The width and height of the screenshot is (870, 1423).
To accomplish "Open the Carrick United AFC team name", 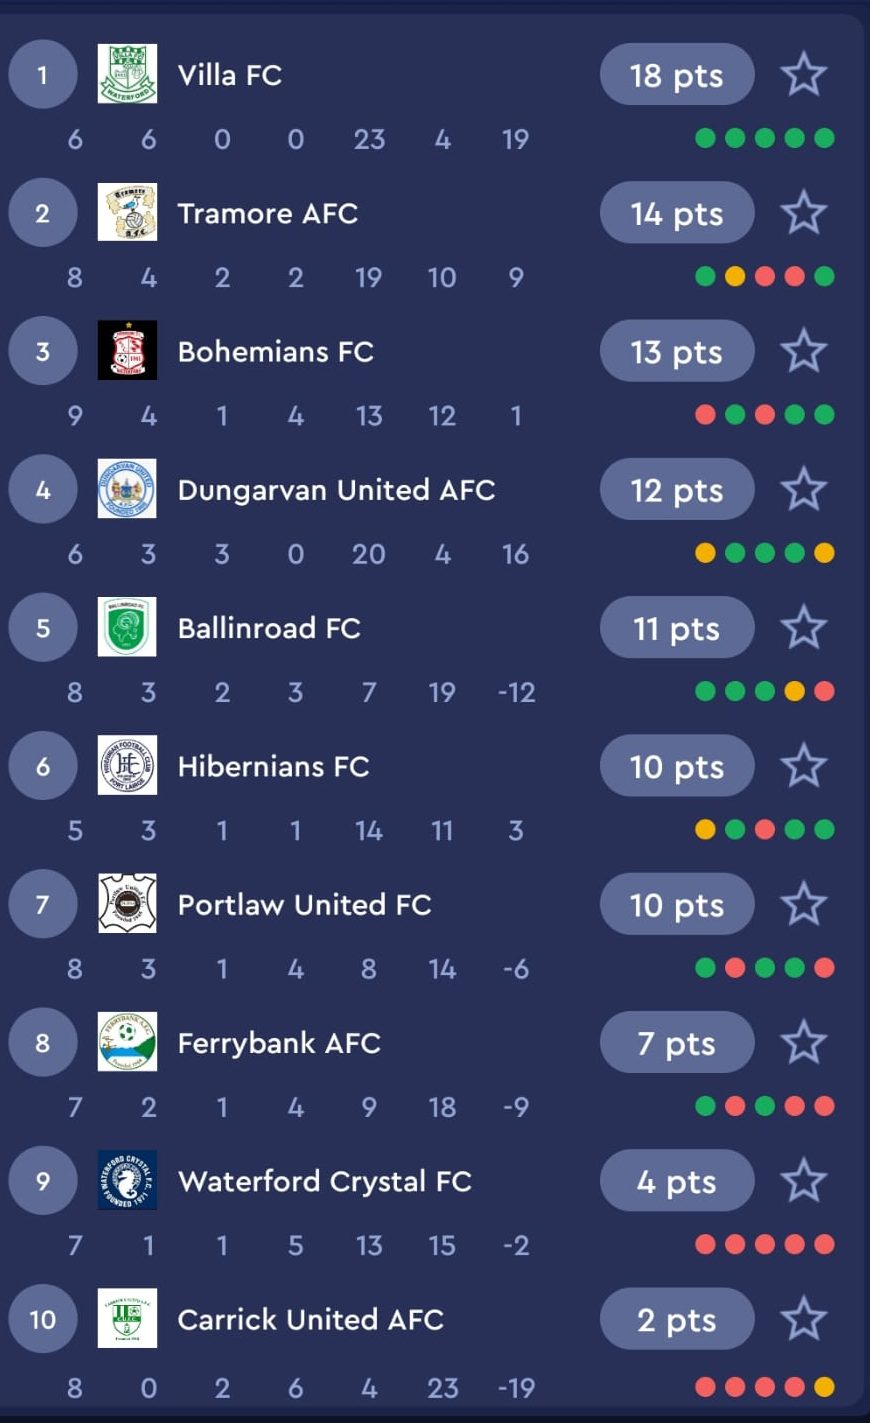I will (x=310, y=1319).
